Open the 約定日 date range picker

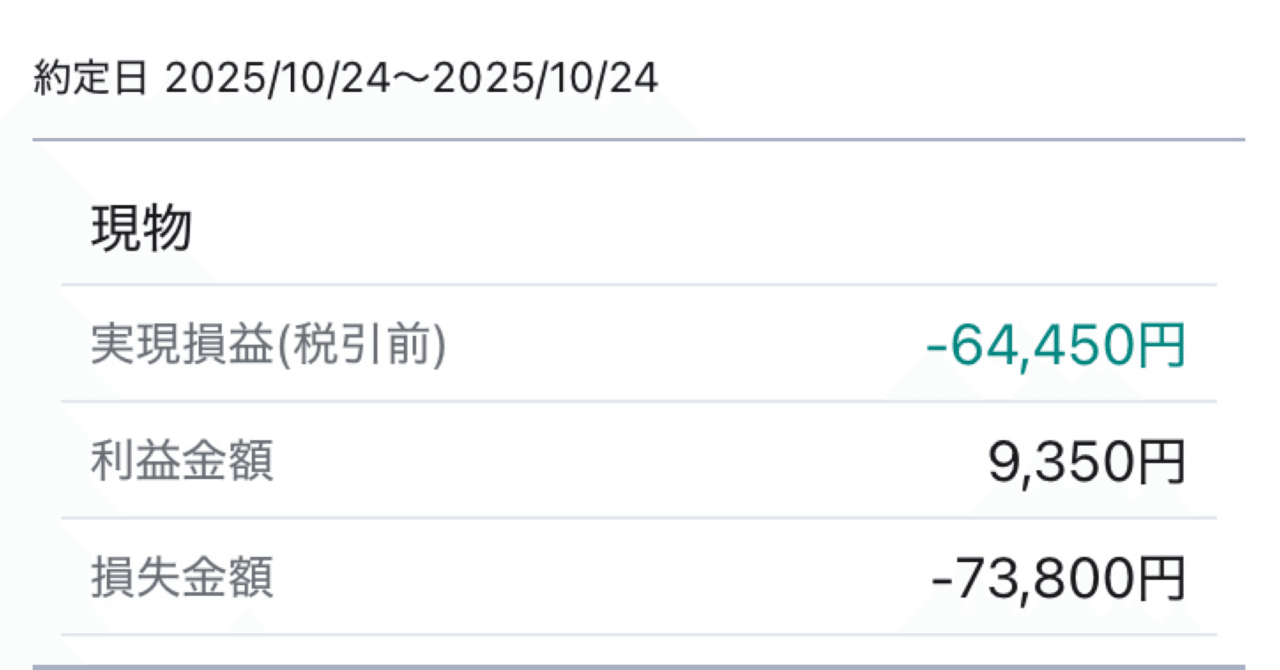[345, 78]
